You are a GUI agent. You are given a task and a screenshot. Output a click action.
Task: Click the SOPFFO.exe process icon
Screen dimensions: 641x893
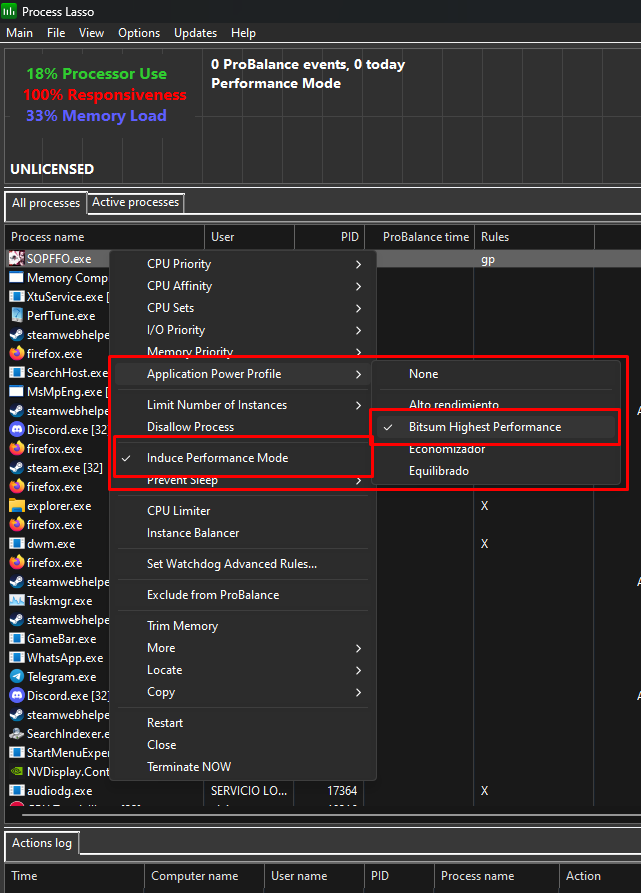click(x=17, y=259)
